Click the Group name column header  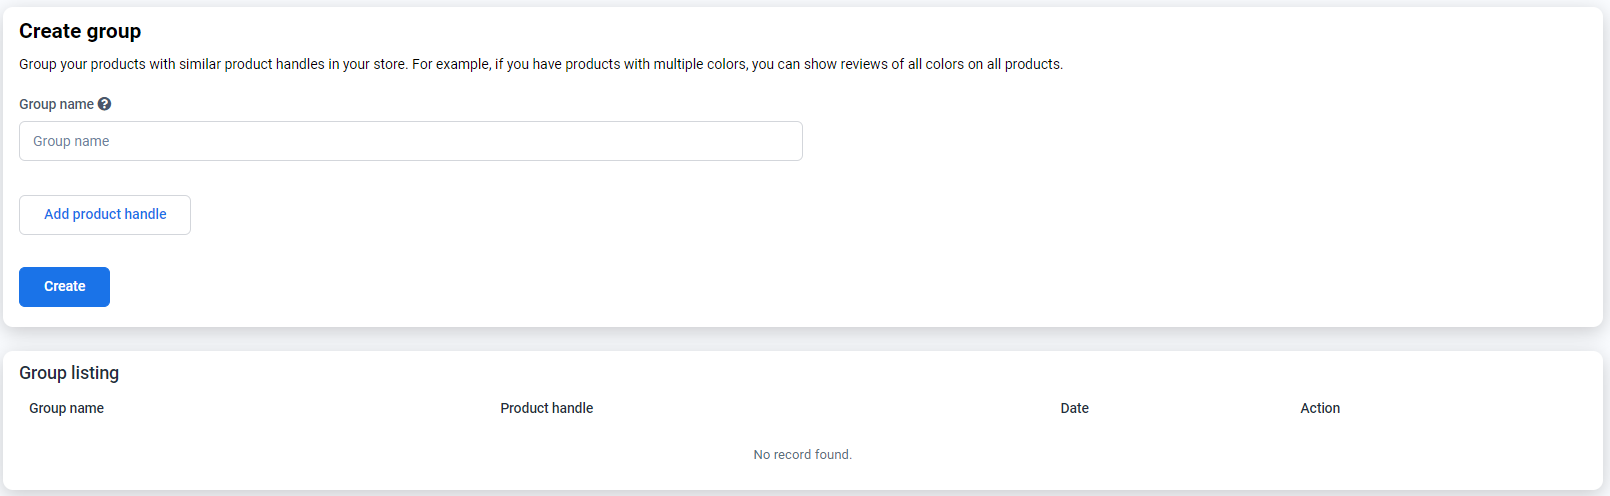coord(66,408)
